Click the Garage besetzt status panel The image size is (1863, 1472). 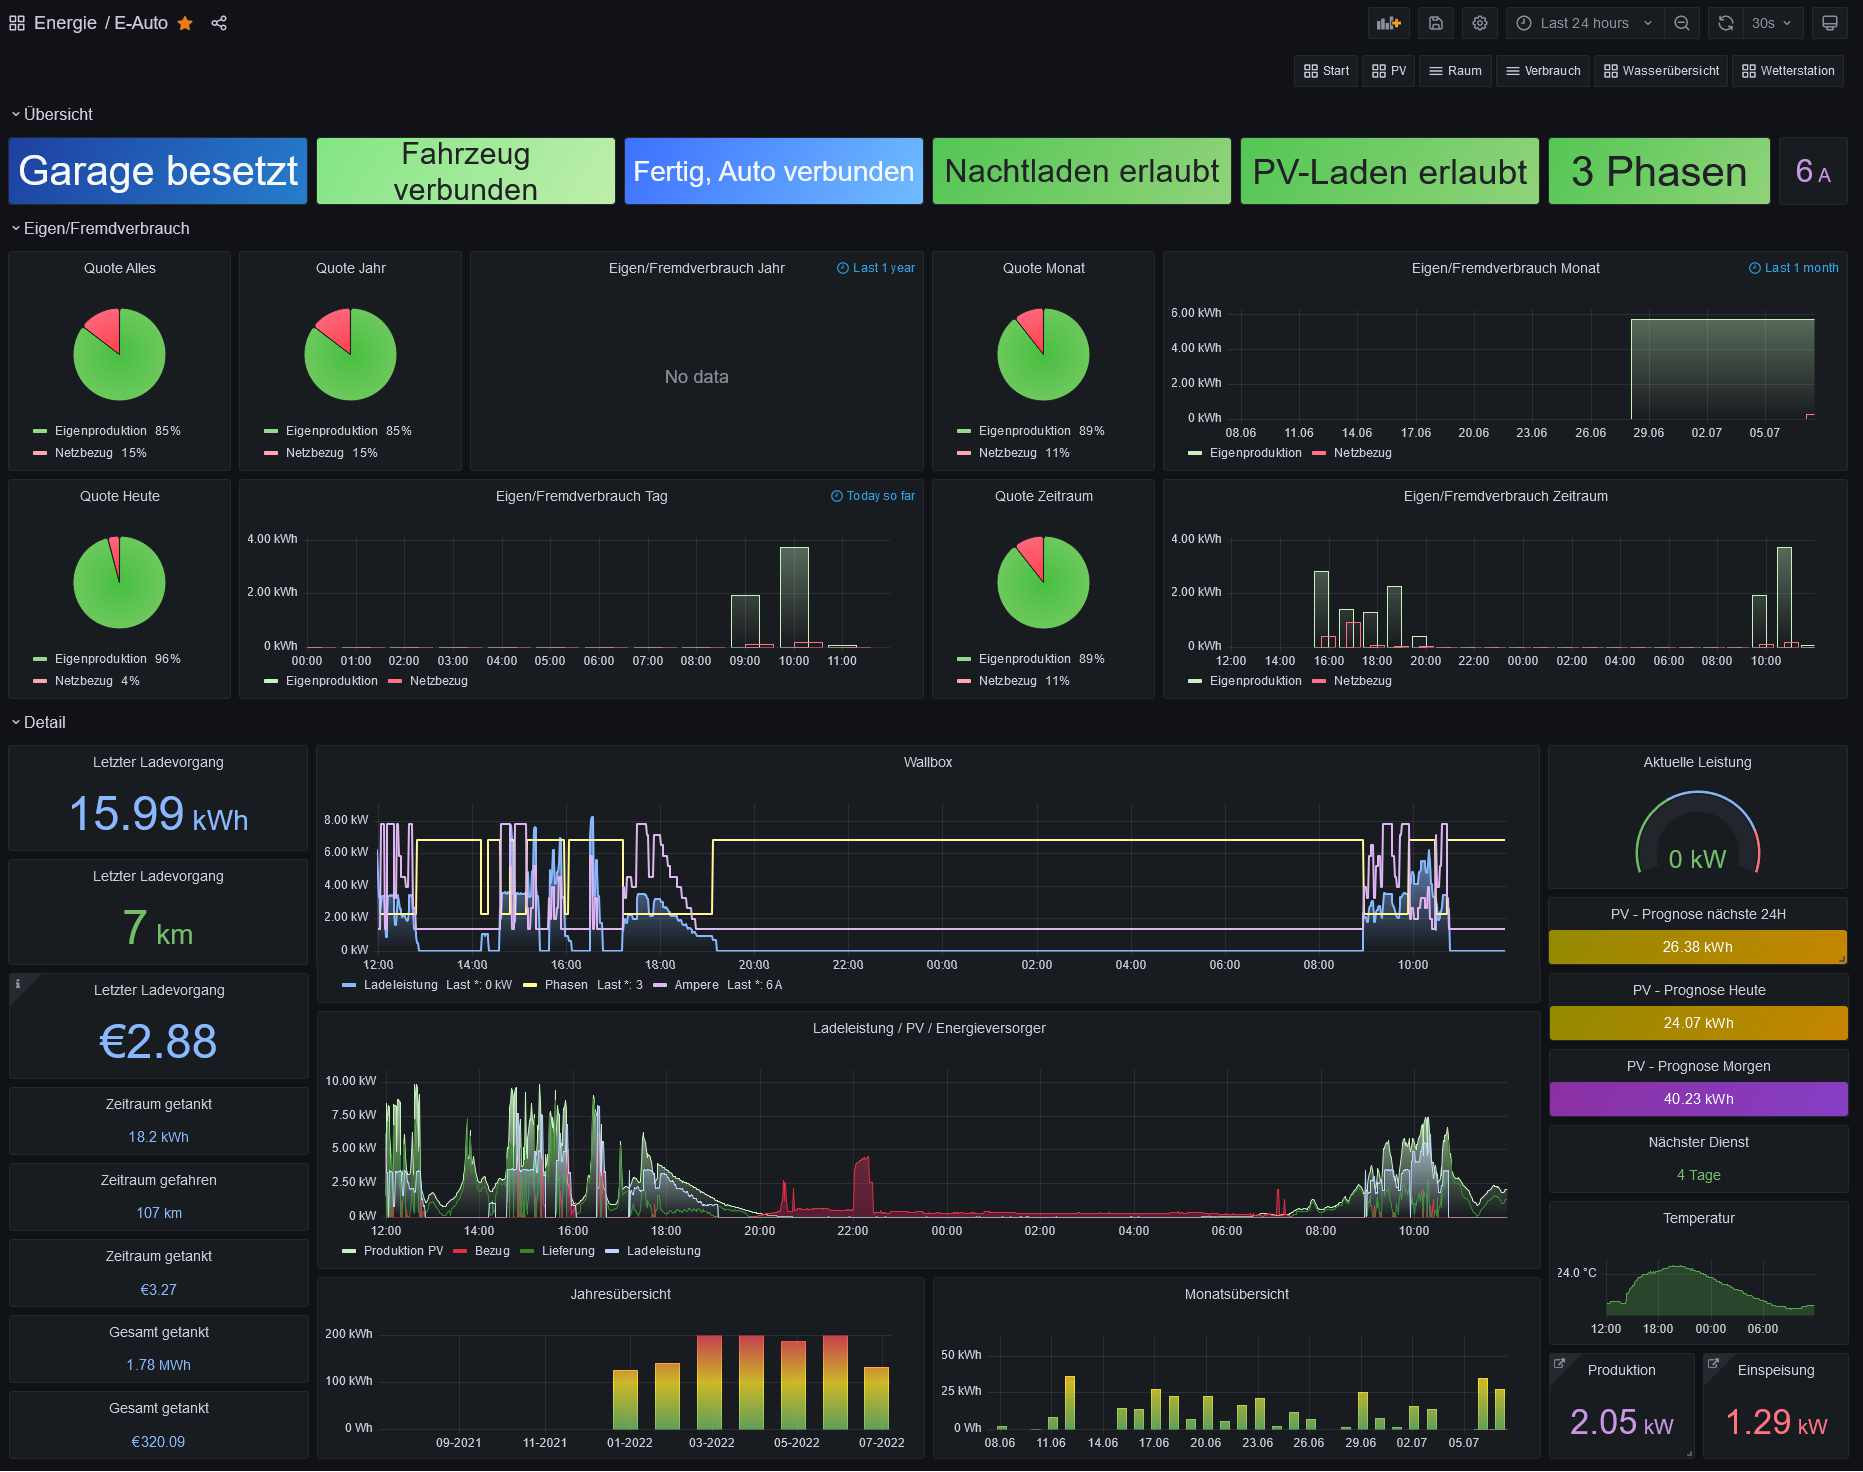coord(158,171)
